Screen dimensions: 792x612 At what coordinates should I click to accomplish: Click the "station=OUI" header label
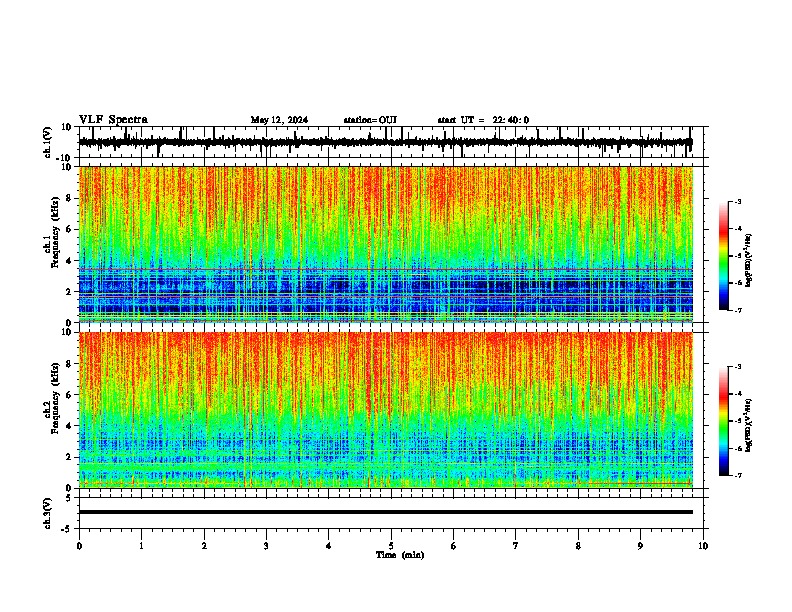pyautogui.click(x=370, y=120)
